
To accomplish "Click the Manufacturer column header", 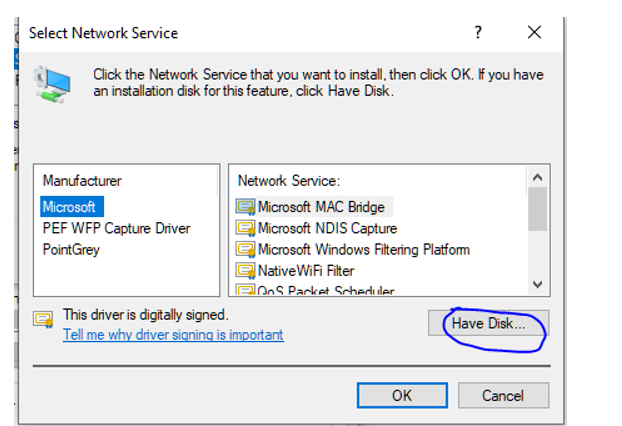I will pos(126,180).
